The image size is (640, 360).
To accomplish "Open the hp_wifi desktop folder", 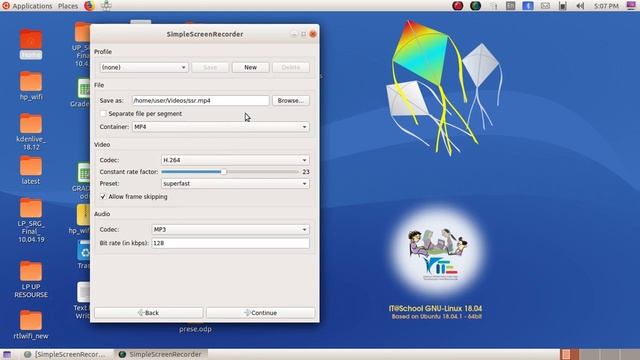I will coord(31,85).
